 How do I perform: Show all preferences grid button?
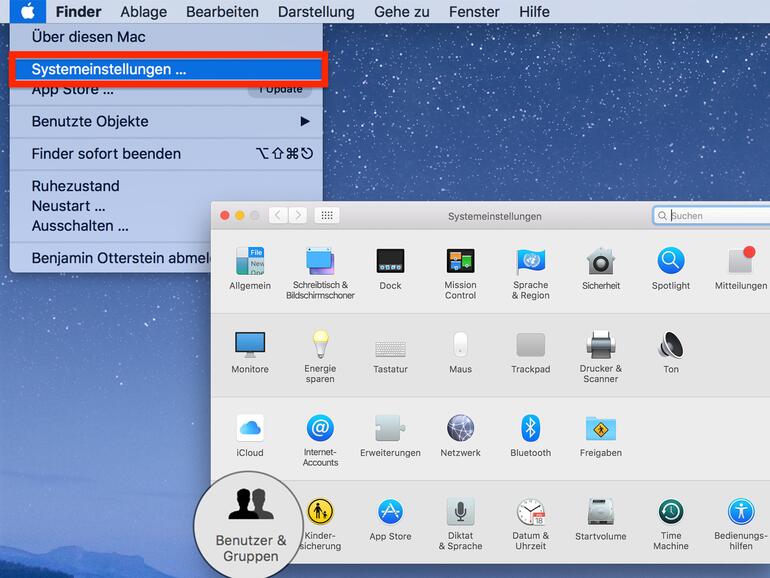[x=327, y=215]
